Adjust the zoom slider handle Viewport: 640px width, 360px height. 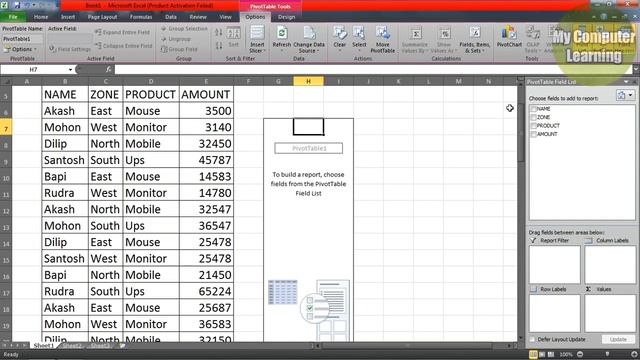click(607, 354)
